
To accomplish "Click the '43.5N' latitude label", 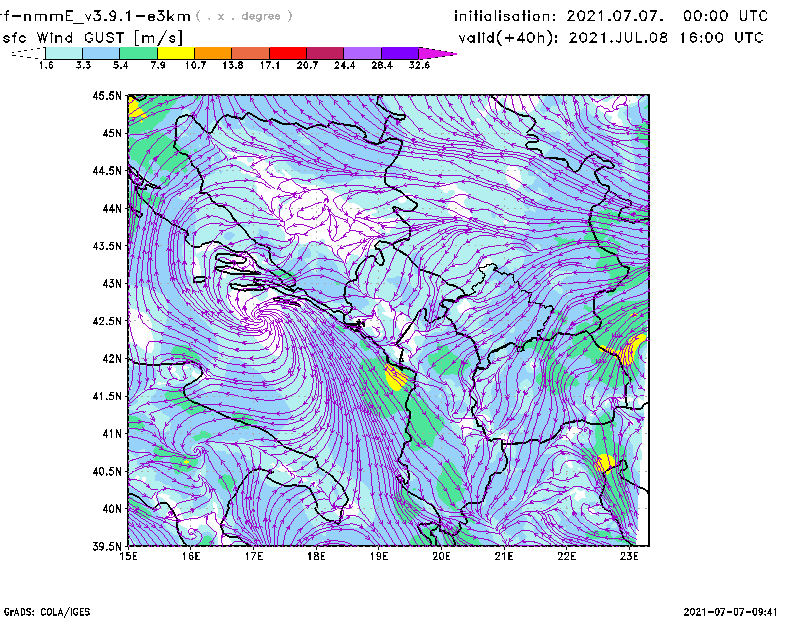I will (107, 246).
